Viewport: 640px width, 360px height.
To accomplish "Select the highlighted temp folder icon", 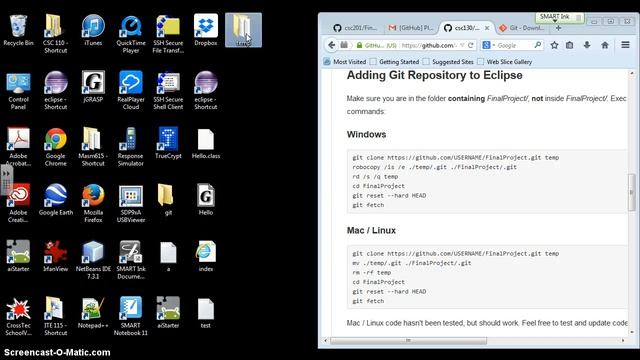I will tap(243, 30).
